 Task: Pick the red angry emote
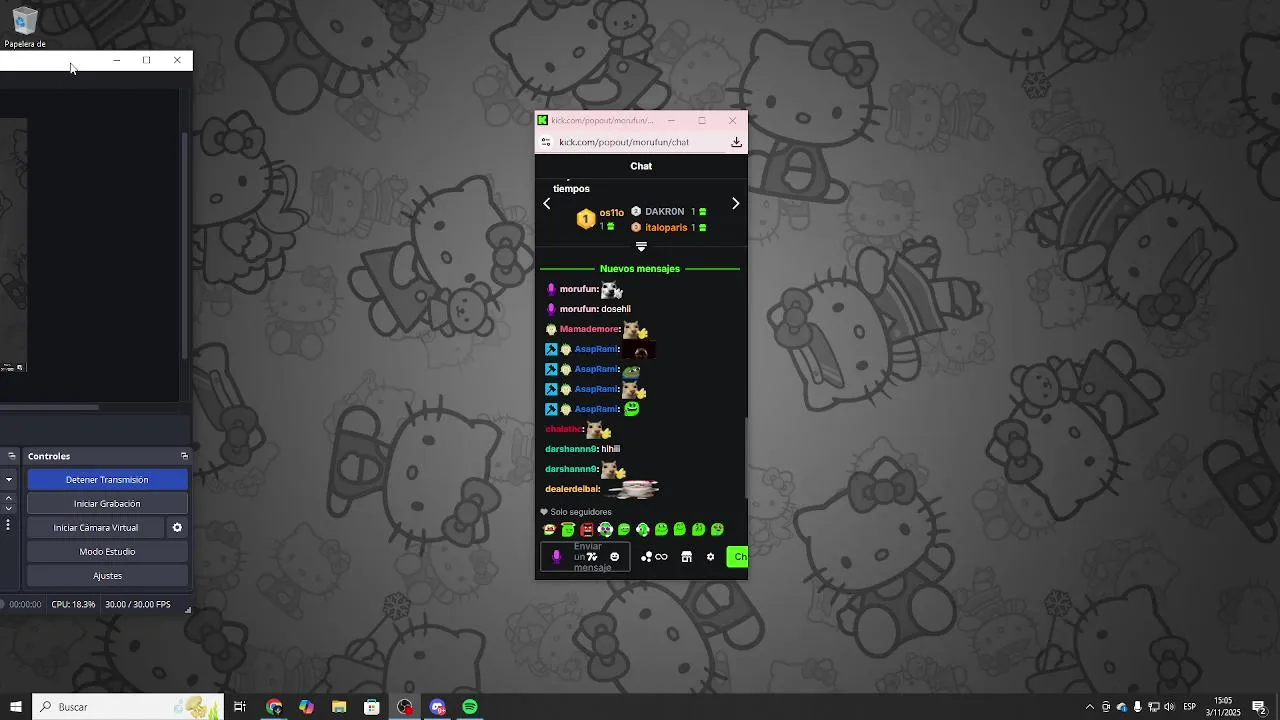[587, 530]
